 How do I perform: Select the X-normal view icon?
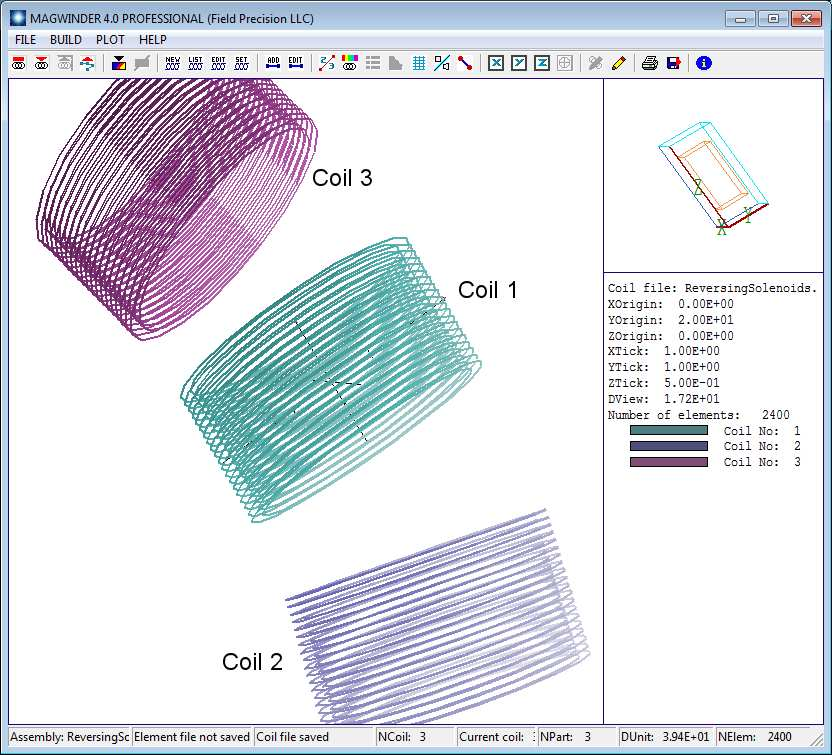coord(496,63)
